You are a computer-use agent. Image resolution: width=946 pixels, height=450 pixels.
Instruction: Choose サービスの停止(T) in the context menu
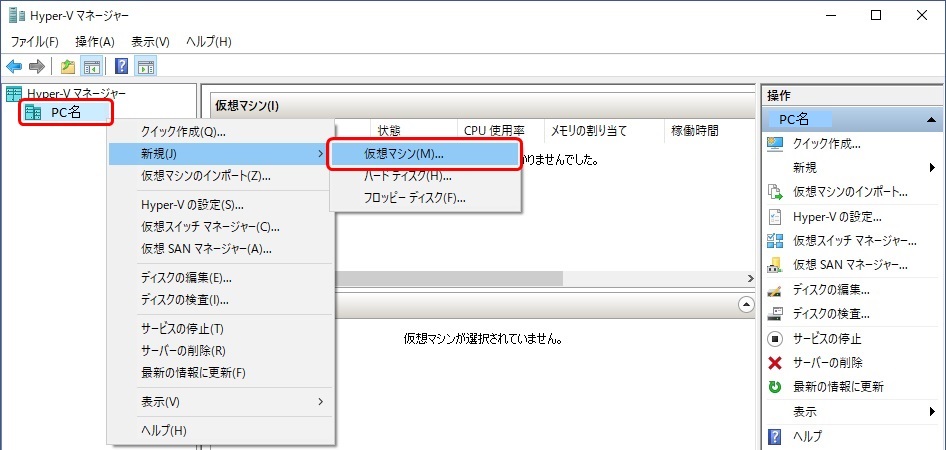221,329
